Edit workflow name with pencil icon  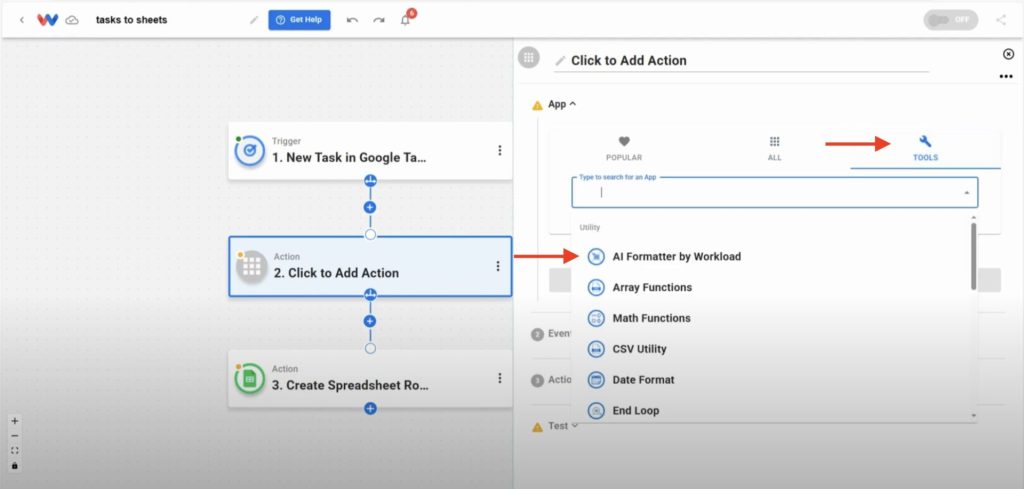tap(253, 20)
